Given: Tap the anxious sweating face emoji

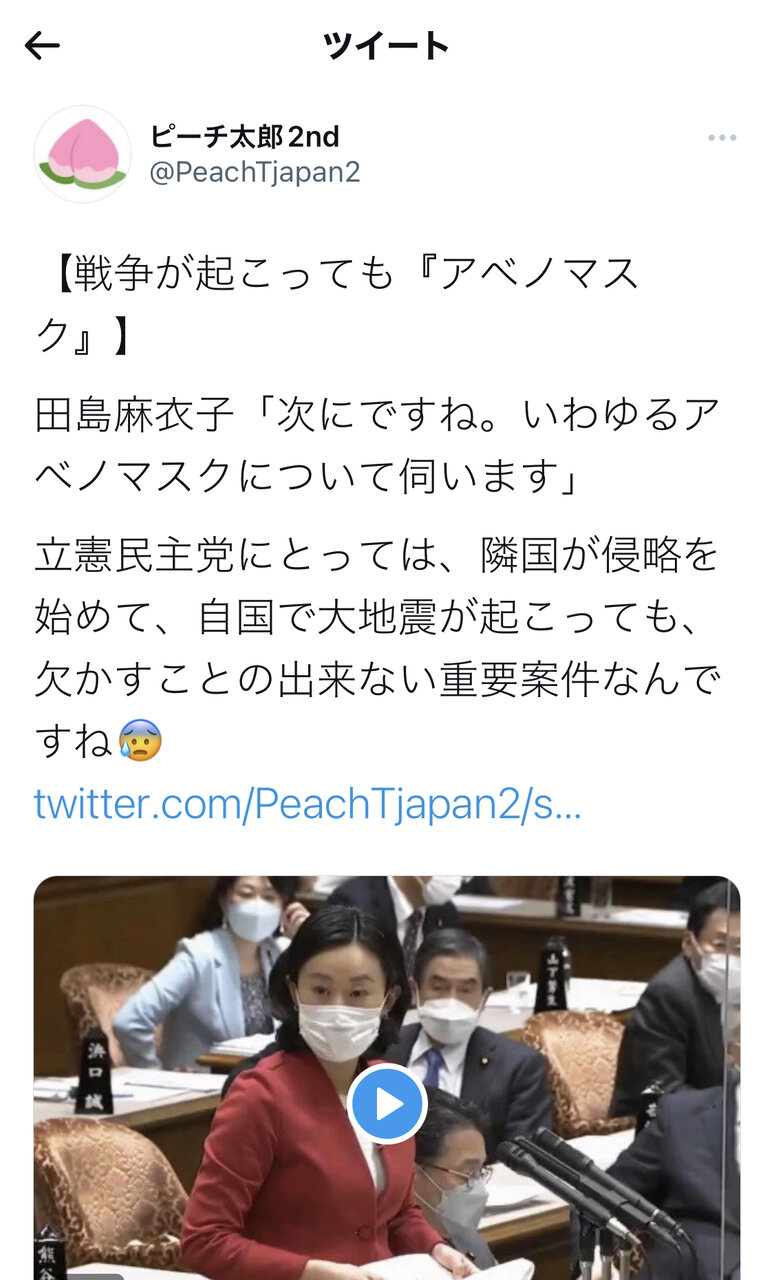Looking at the screenshot, I should point(139,741).
